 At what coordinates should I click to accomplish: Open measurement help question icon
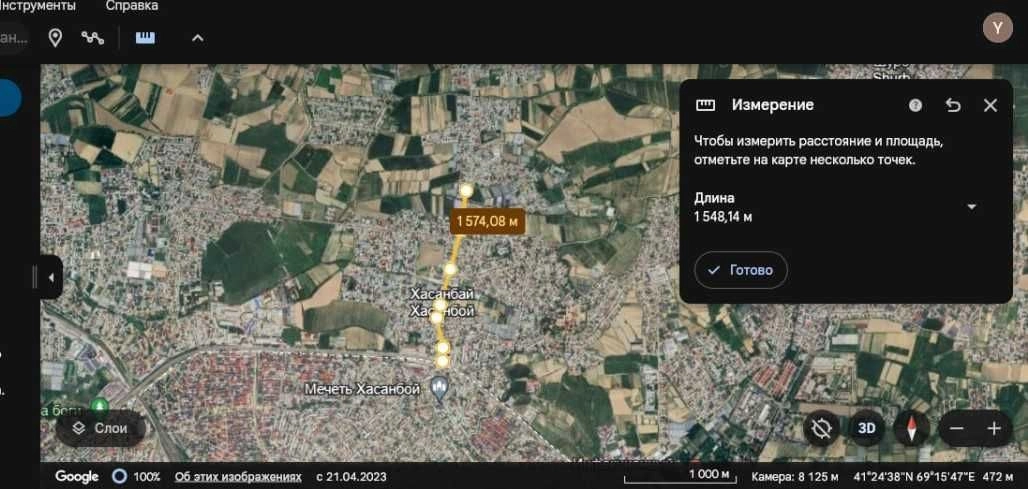(915, 105)
